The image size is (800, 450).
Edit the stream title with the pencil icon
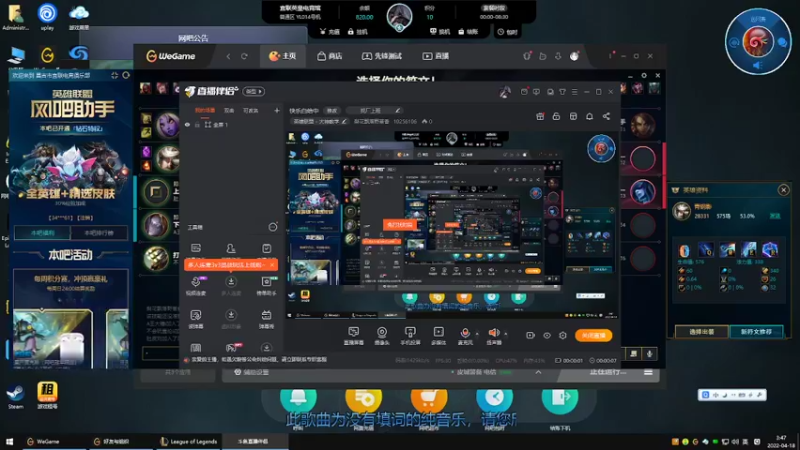click(397, 110)
